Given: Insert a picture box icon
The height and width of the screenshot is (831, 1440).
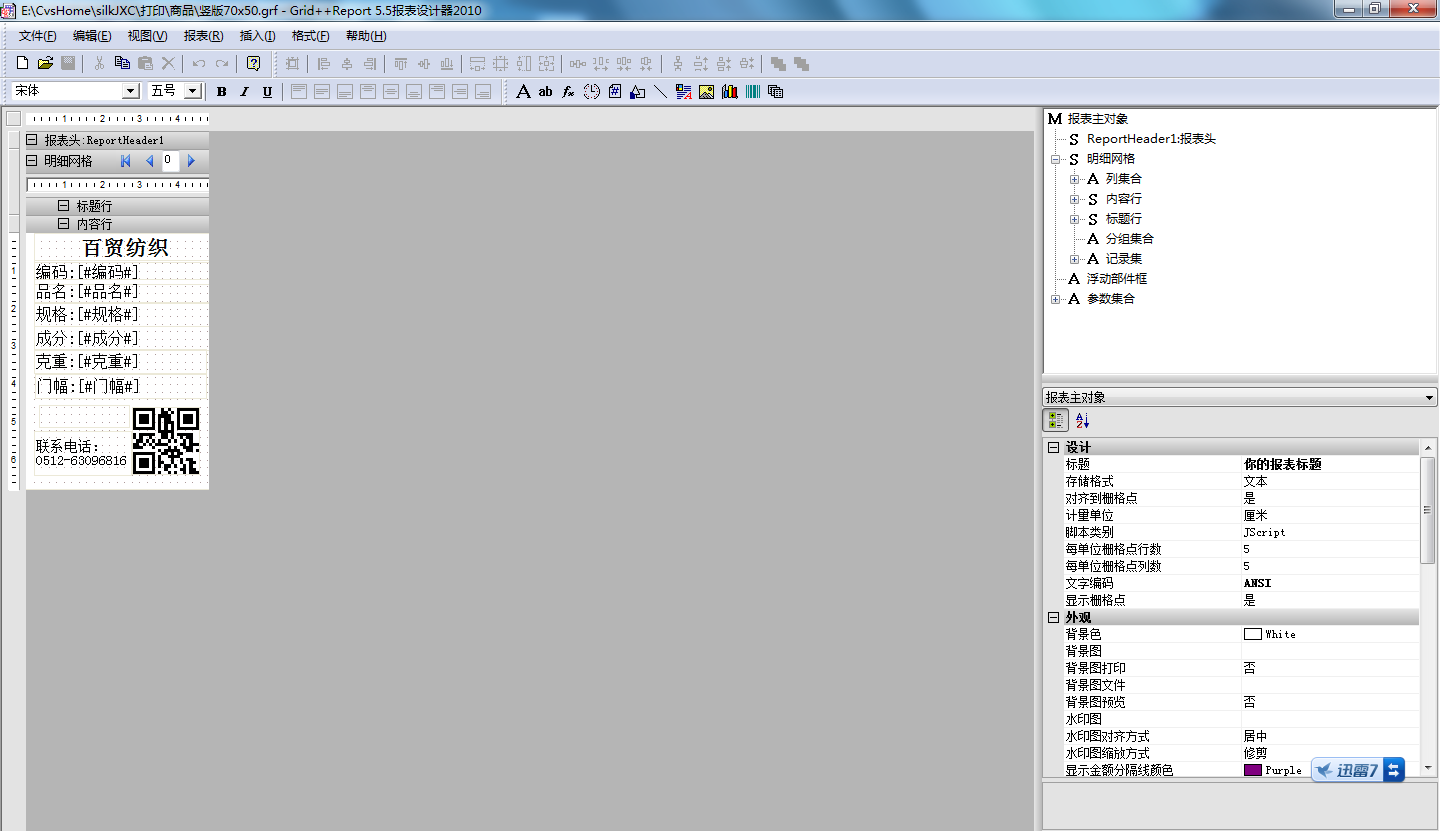Looking at the screenshot, I should [706, 91].
